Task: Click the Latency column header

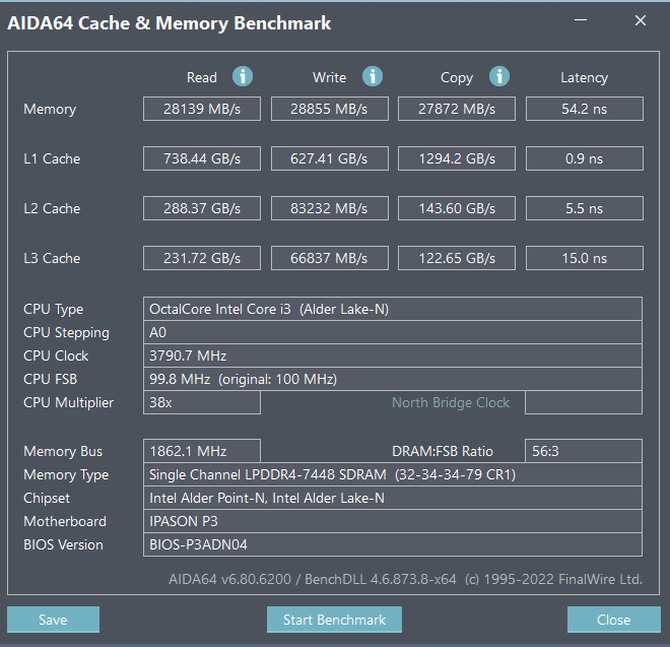Action: pyautogui.click(x=584, y=78)
